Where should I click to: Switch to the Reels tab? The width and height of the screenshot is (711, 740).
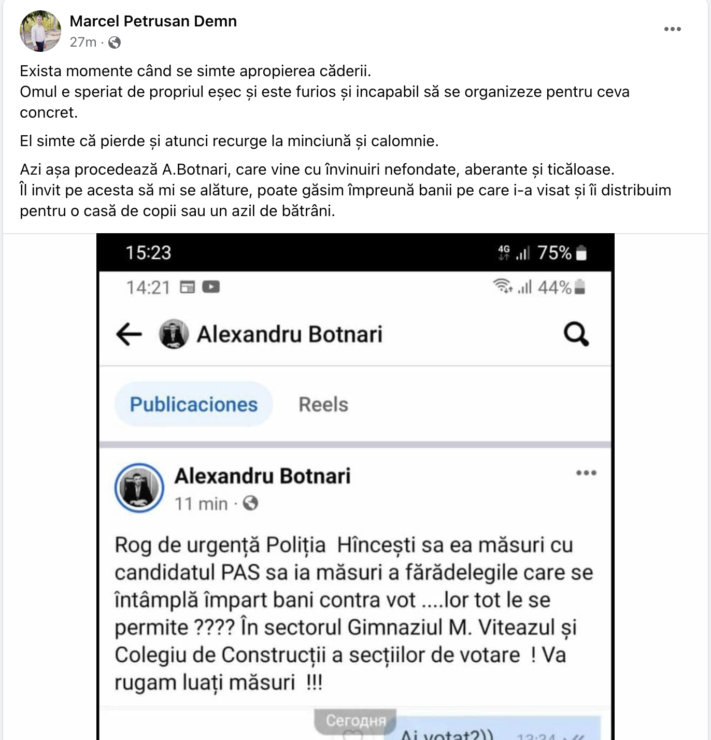pos(323,404)
